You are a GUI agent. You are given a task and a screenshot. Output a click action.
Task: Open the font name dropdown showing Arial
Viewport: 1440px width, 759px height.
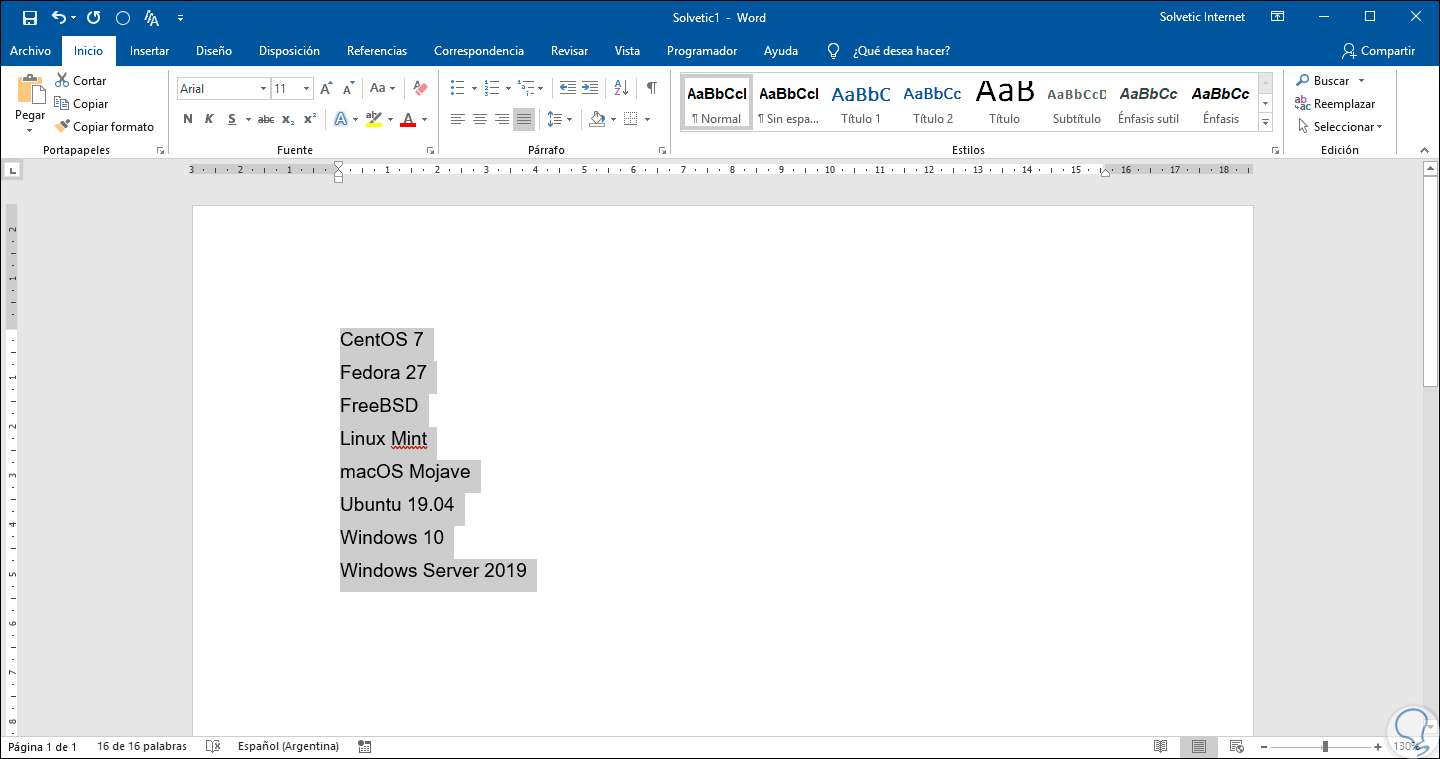[264, 89]
